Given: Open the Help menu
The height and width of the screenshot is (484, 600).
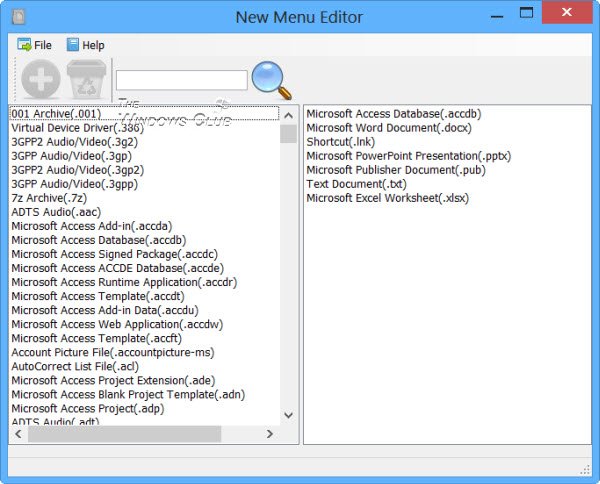Looking at the screenshot, I should coord(85,45).
